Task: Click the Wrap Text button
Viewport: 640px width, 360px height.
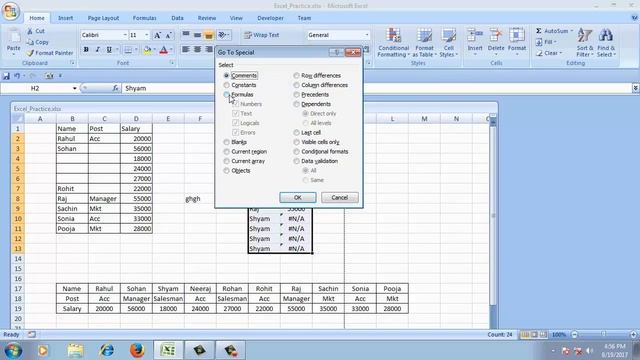Action: tap(262, 35)
